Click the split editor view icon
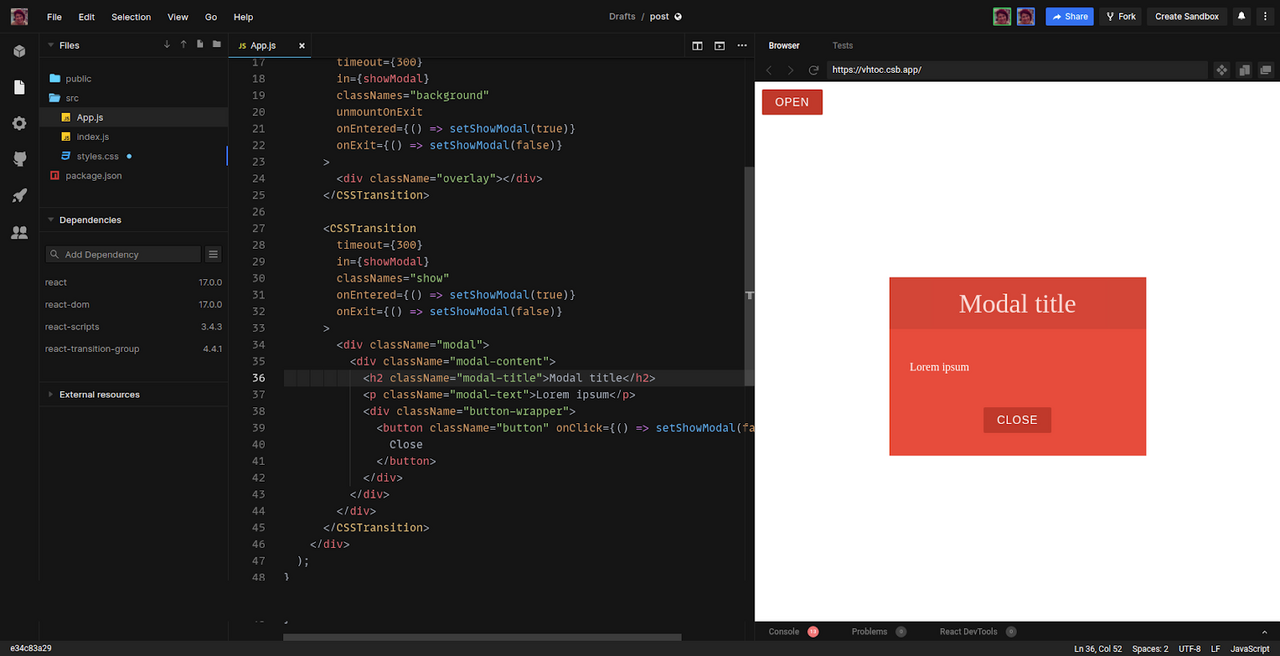 click(x=697, y=46)
